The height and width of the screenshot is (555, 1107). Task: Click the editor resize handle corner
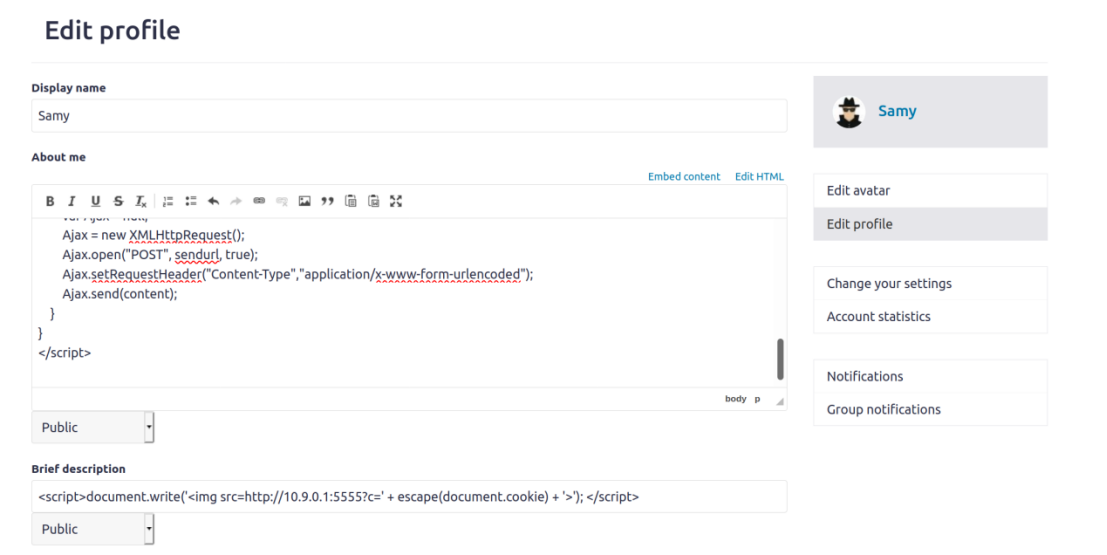[779, 401]
